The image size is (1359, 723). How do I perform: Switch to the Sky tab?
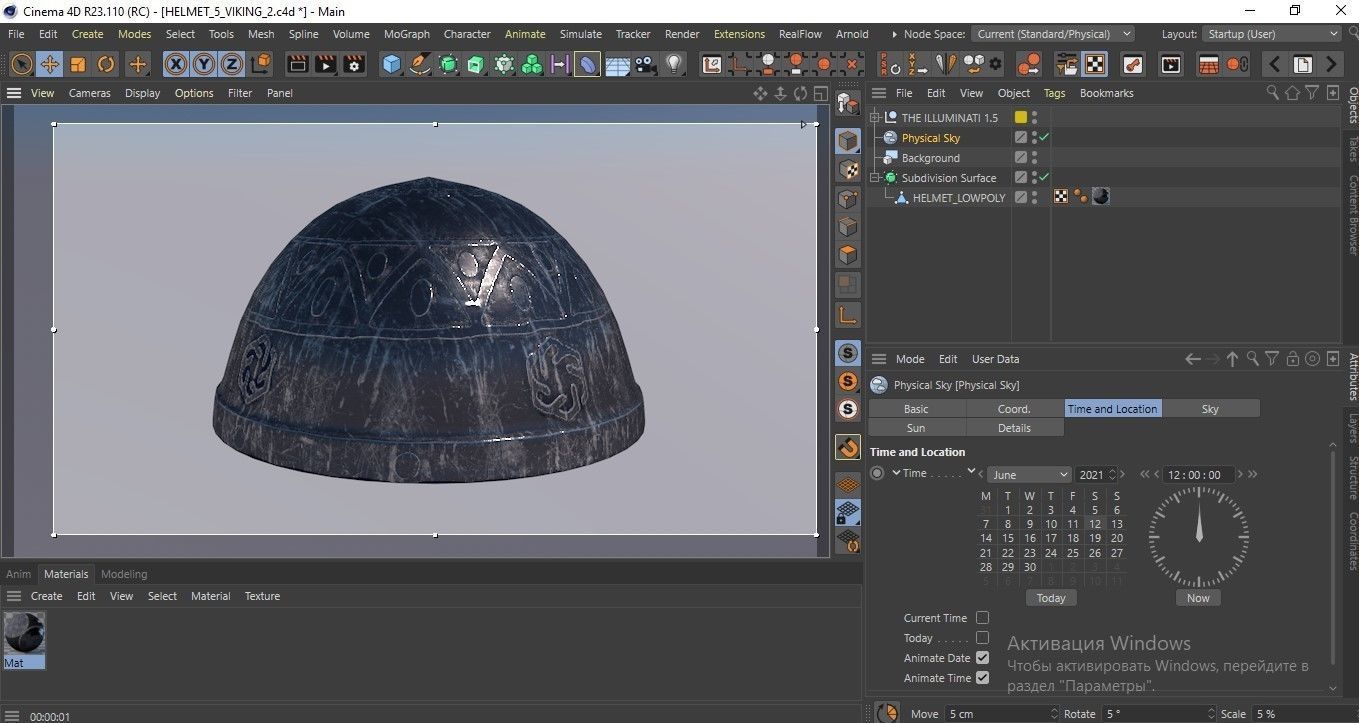pos(1210,409)
